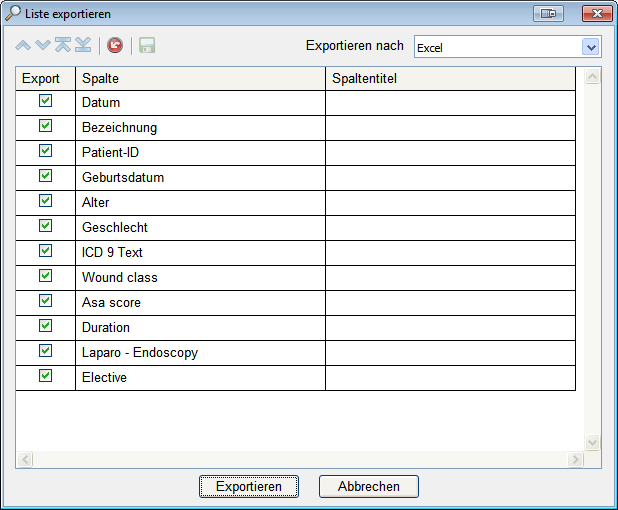Image resolution: width=618 pixels, height=510 pixels.
Task: Click the save floppy disk icon
Action: pyautogui.click(x=147, y=46)
